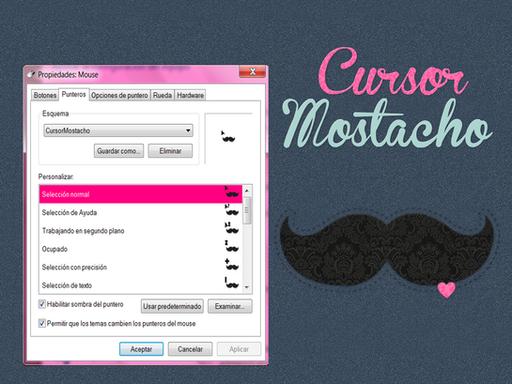Screen dimensions: 512x384
Task: Click the cursor icon for Trabajando en segundo plano
Action: (232, 228)
